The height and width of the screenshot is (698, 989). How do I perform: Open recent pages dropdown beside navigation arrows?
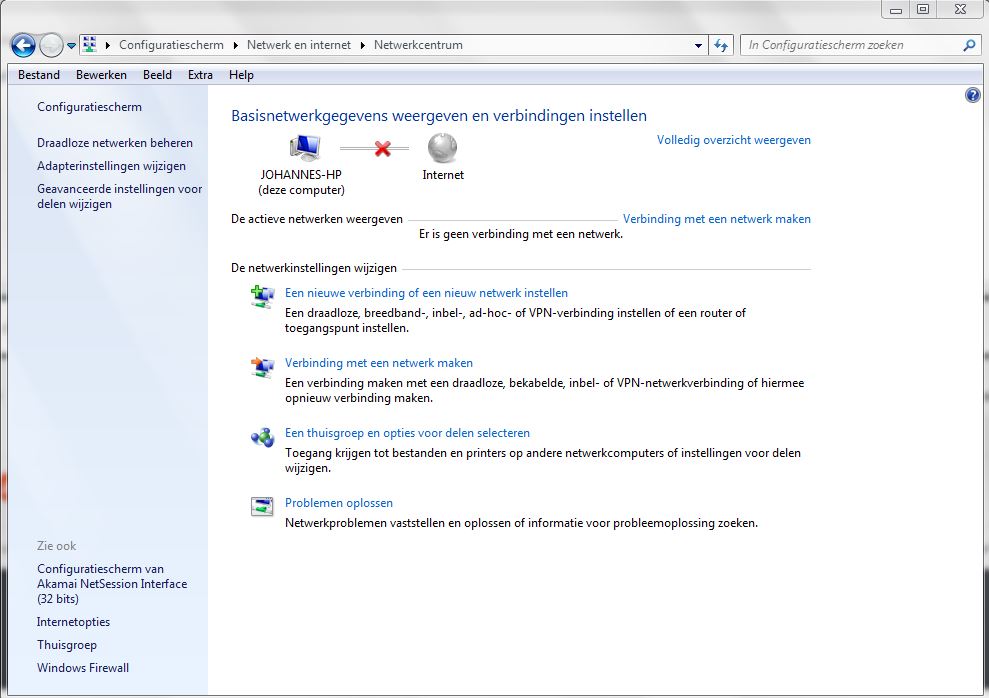[71, 45]
